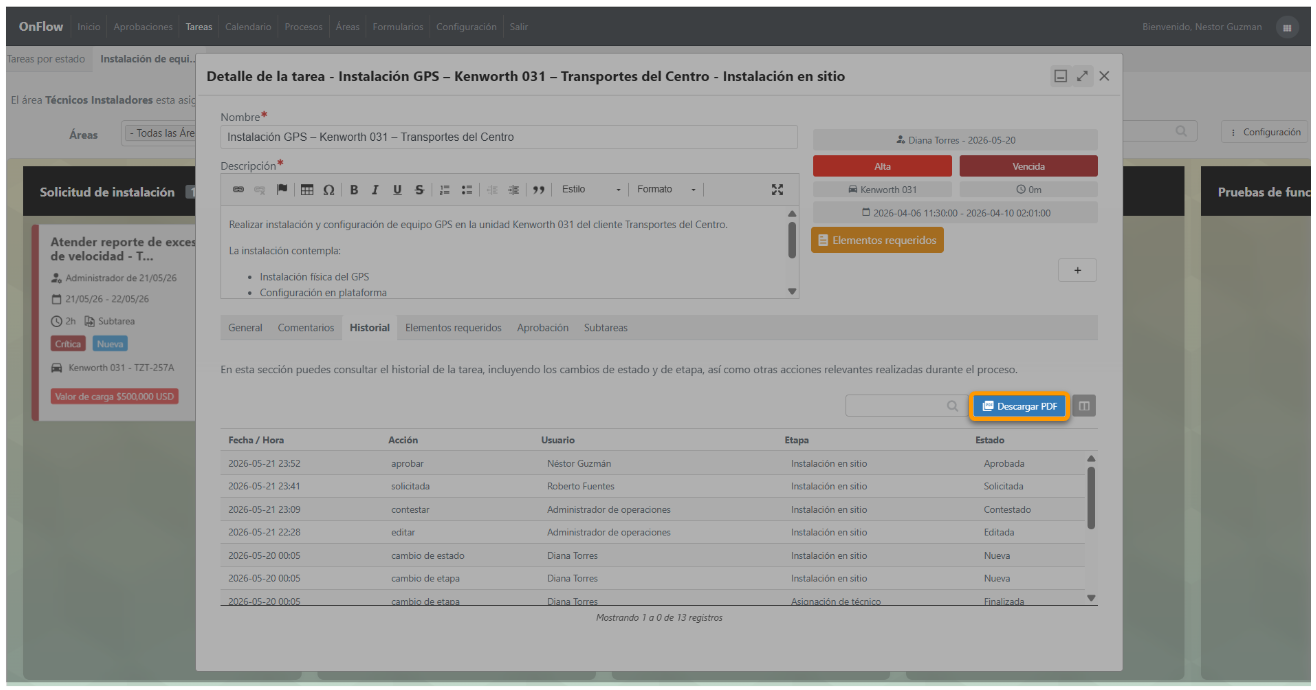Screen dimensions: 1316x690
Task: Toggle italic formatting in description
Action: pyautogui.click(x=375, y=189)
